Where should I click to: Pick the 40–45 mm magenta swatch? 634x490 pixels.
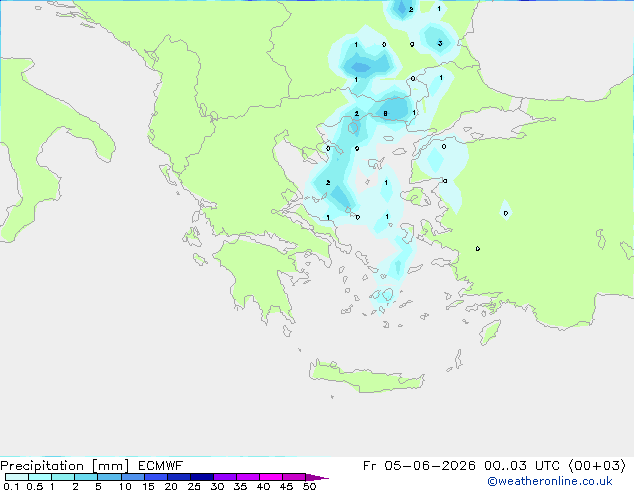271,477
